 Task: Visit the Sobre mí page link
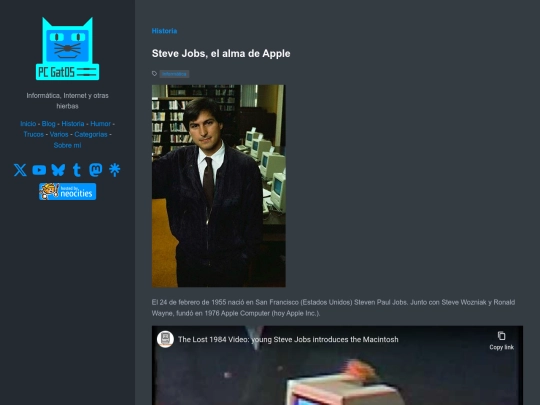(x=68, y=145)
